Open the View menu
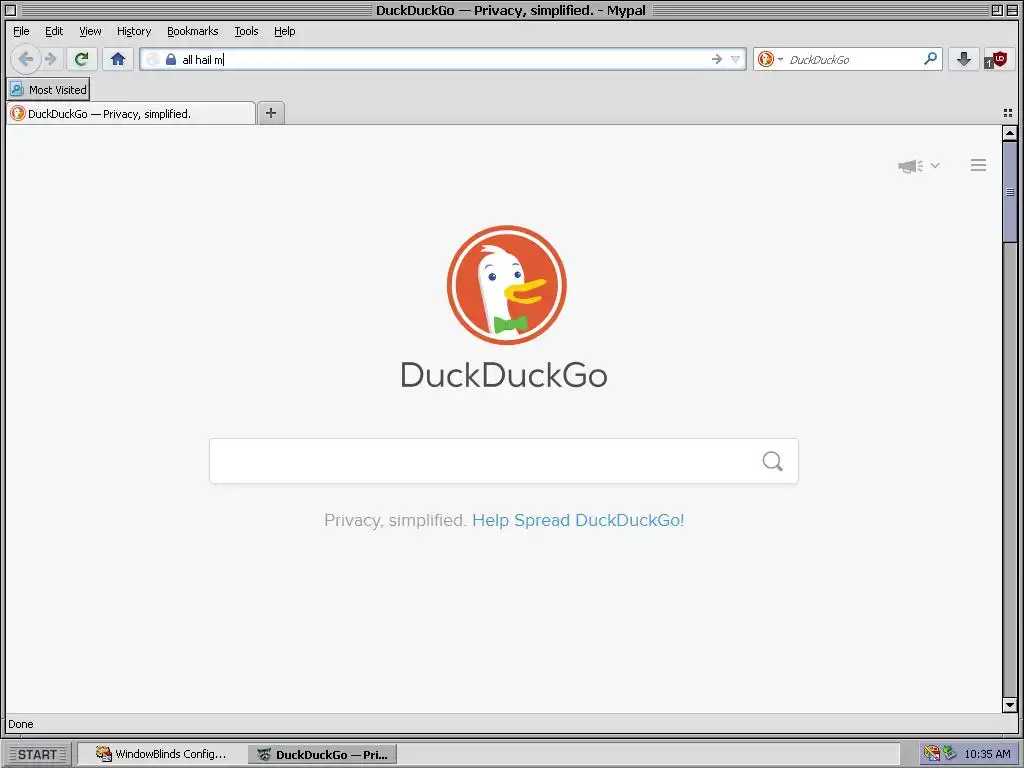 90,31
